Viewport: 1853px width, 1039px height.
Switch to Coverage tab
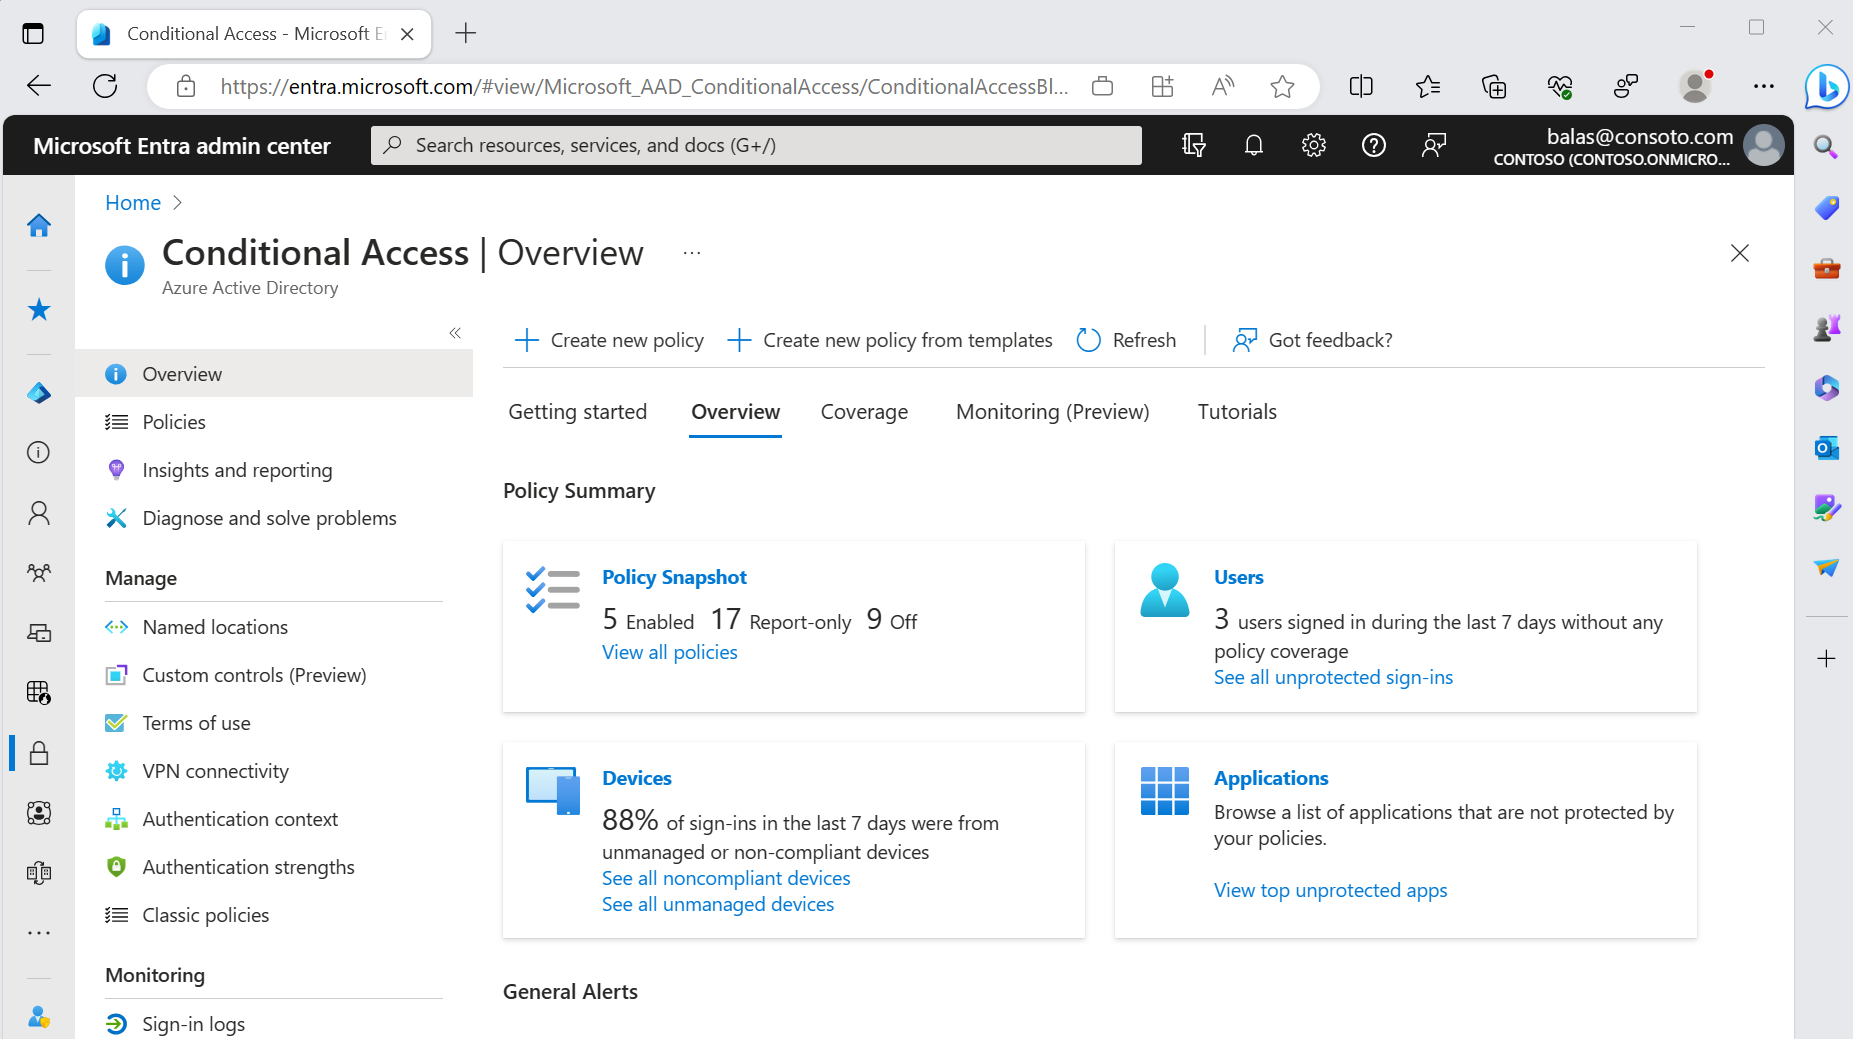coord(864,412)
